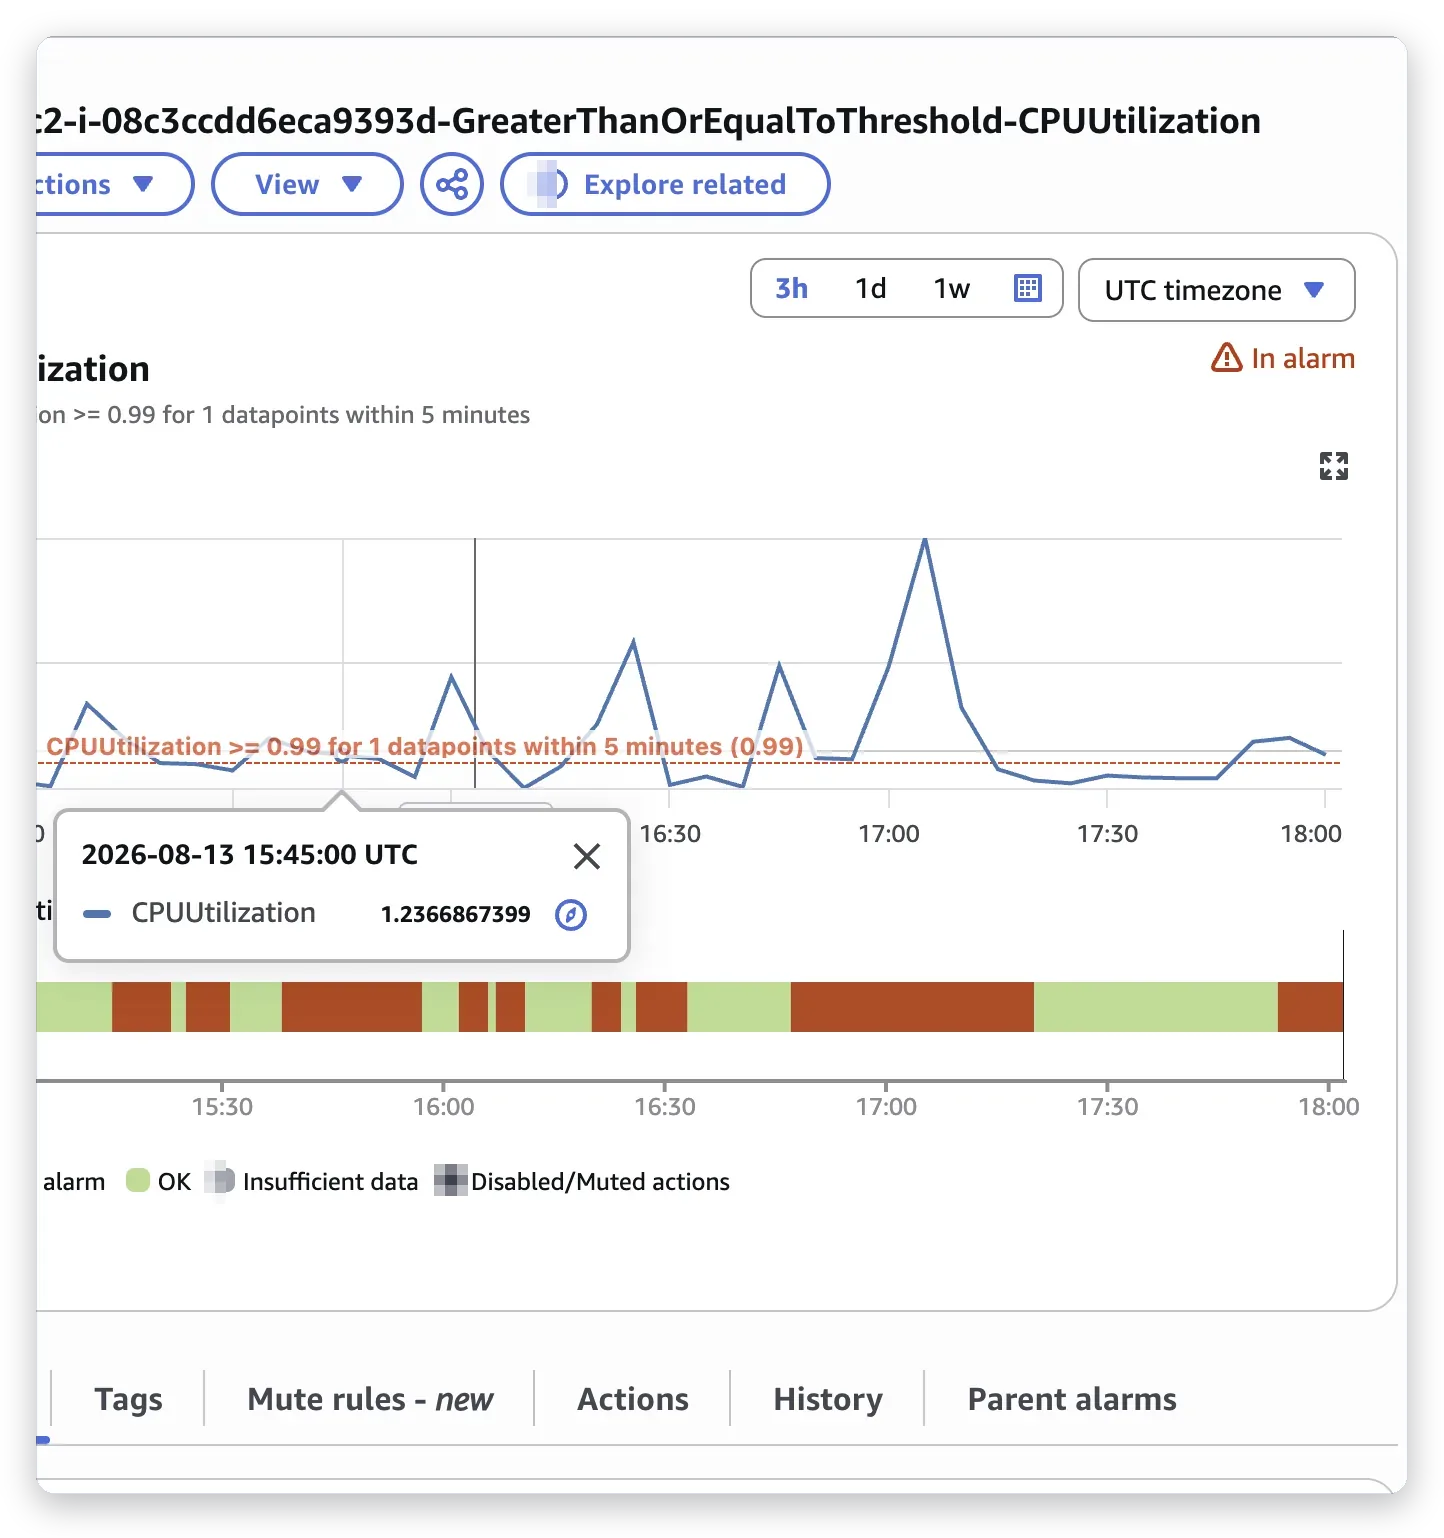The width and height of the screenshot is (1444, 1538).
Task: Select the 3h time range
Action: 791,288
